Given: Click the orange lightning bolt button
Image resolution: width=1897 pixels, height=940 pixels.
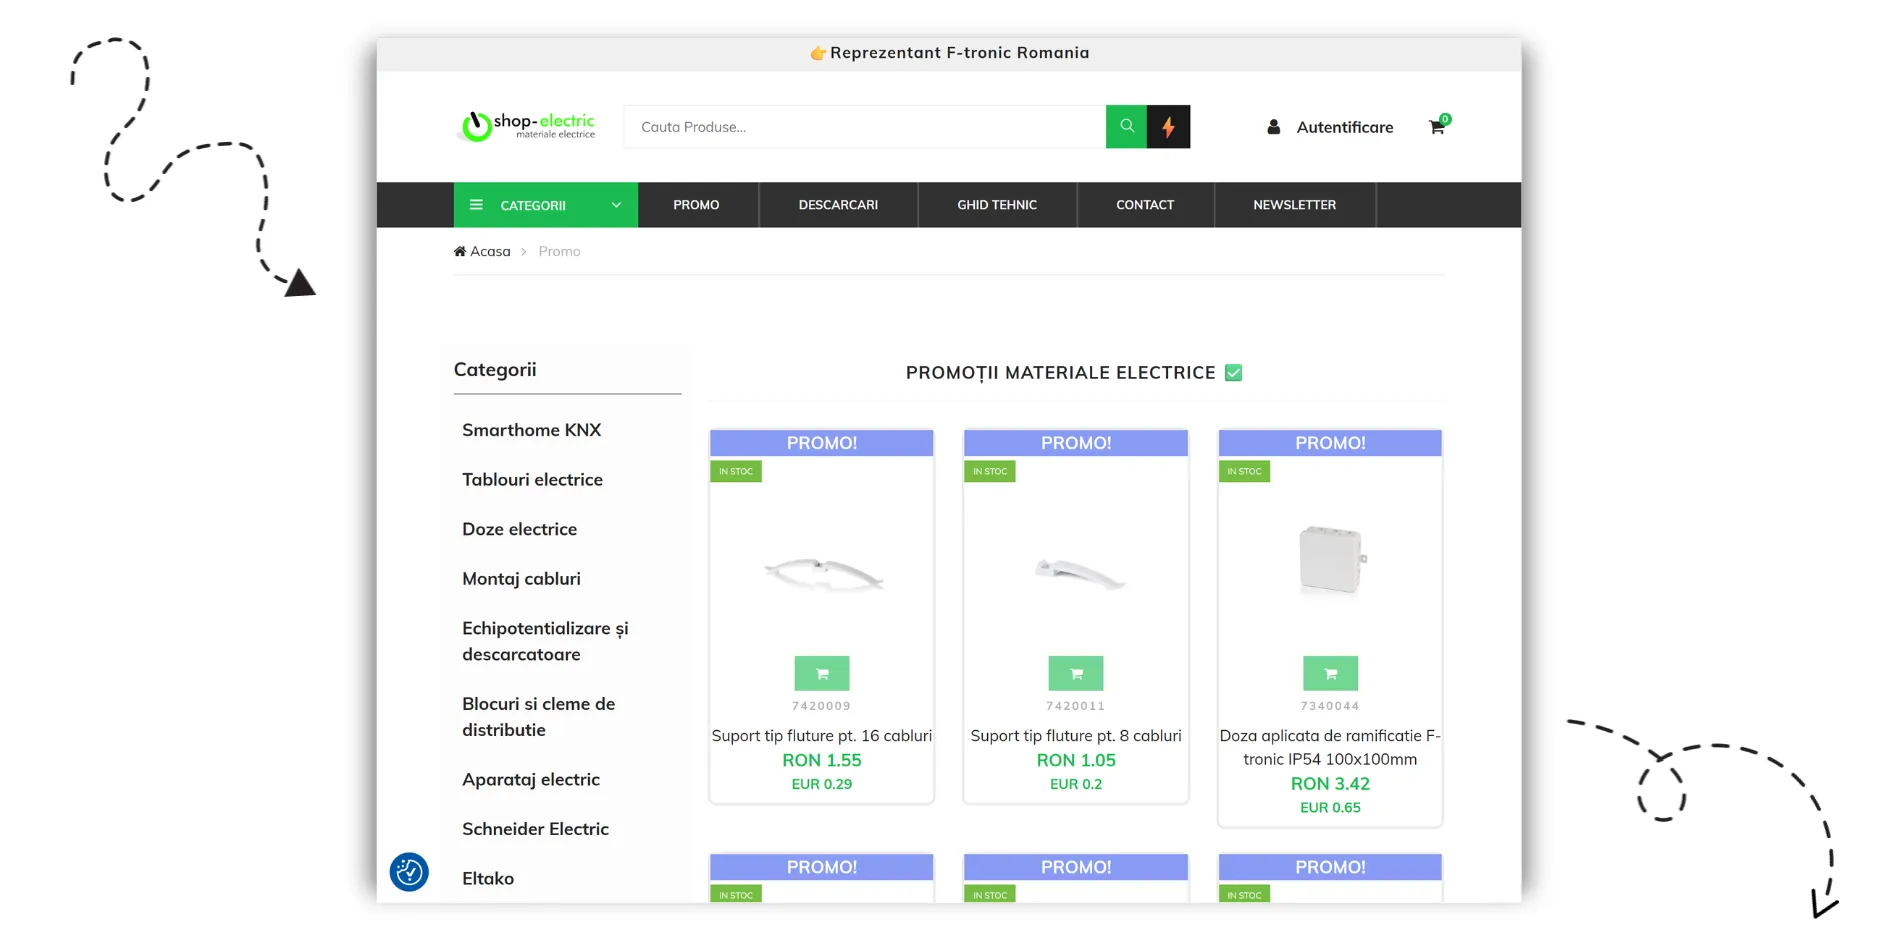Looking at the screenshot, I should [1168, 127].
